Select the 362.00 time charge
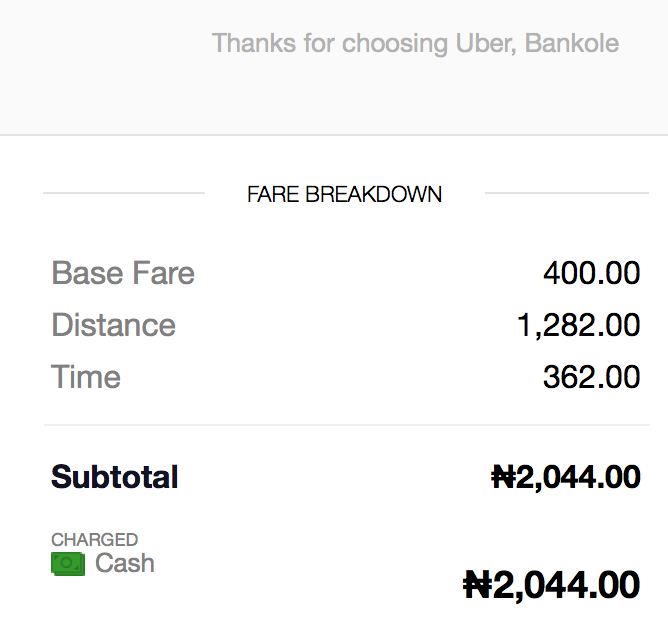Image resolution: width=668 pixels, height=644 pixels. (x=591, y=378)
